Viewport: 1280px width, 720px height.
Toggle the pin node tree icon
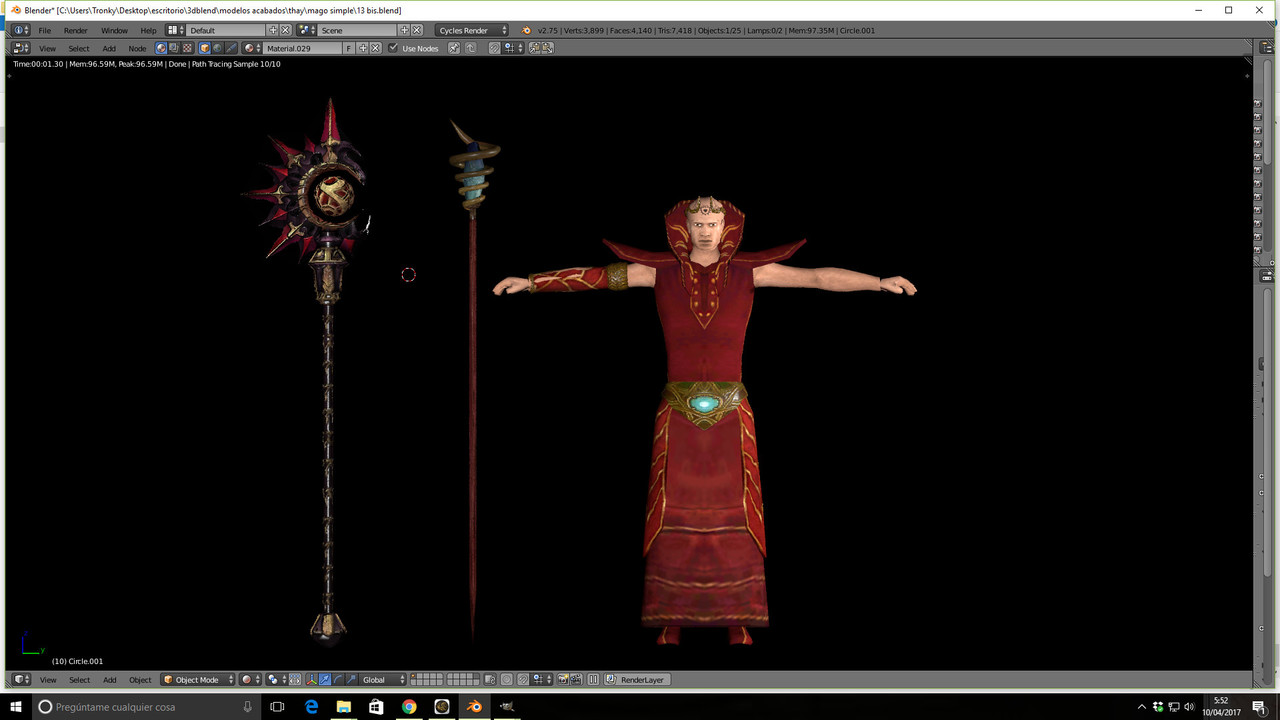tap(453, 48)
